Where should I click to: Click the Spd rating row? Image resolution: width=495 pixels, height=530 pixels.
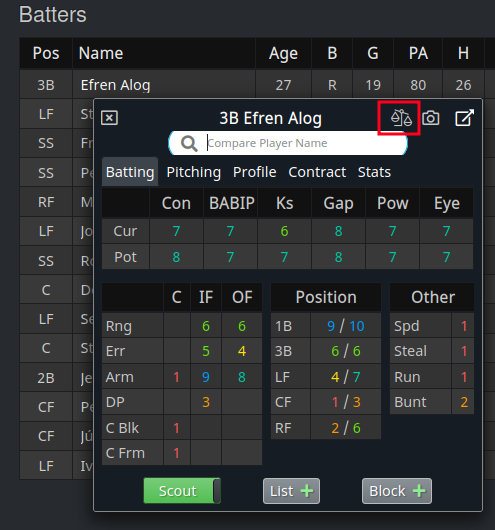(432, 326)
